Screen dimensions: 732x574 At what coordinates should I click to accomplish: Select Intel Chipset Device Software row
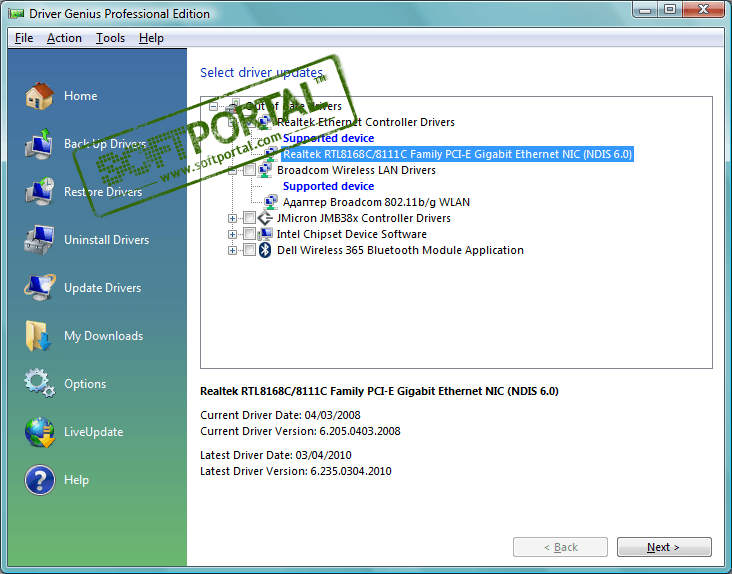[x=352, y=234]
